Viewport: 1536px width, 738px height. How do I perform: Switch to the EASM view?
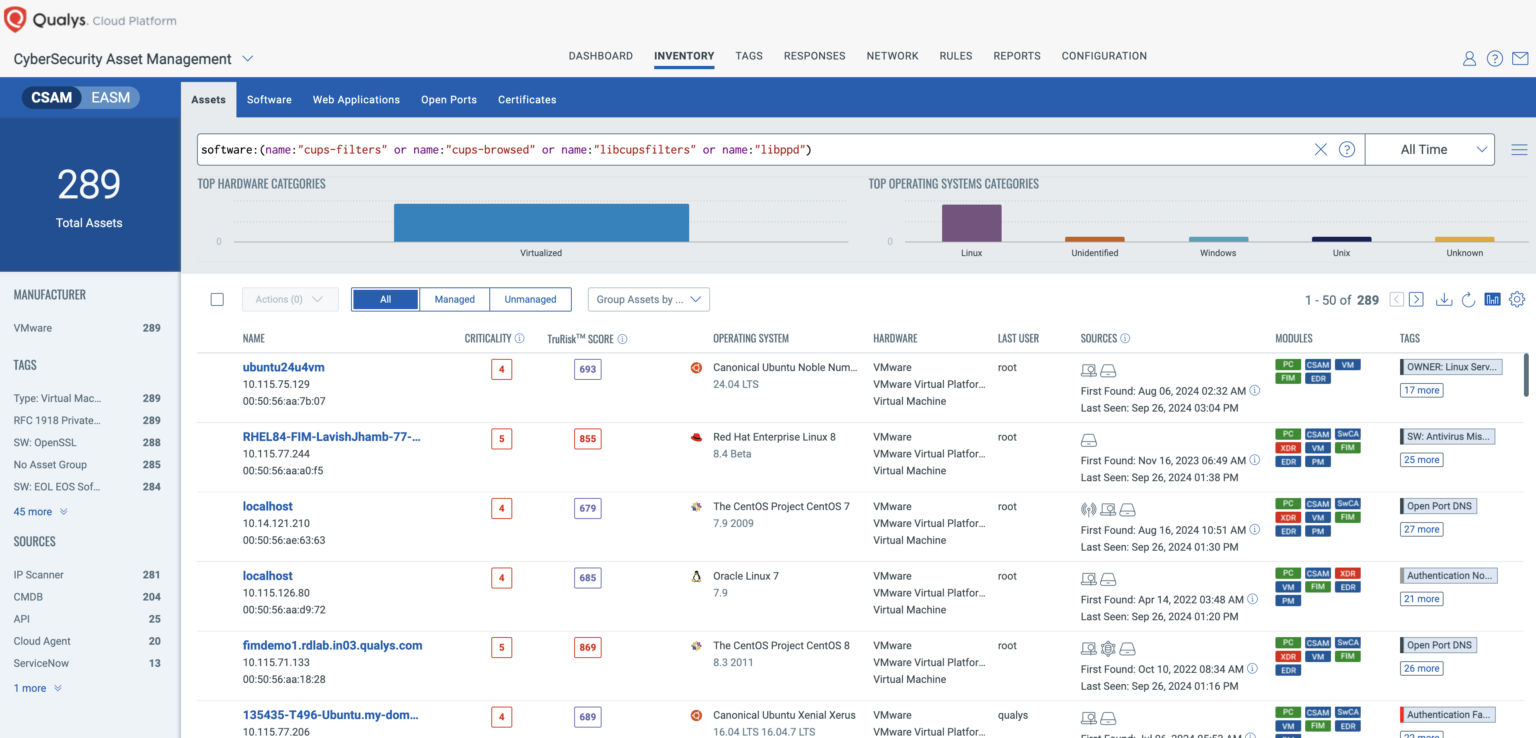tap(111, 97)
